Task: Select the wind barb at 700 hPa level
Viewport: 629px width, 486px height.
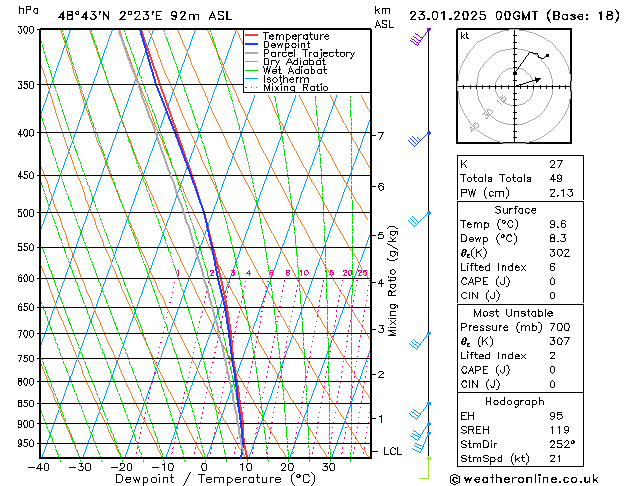Action: coord(421,340)
